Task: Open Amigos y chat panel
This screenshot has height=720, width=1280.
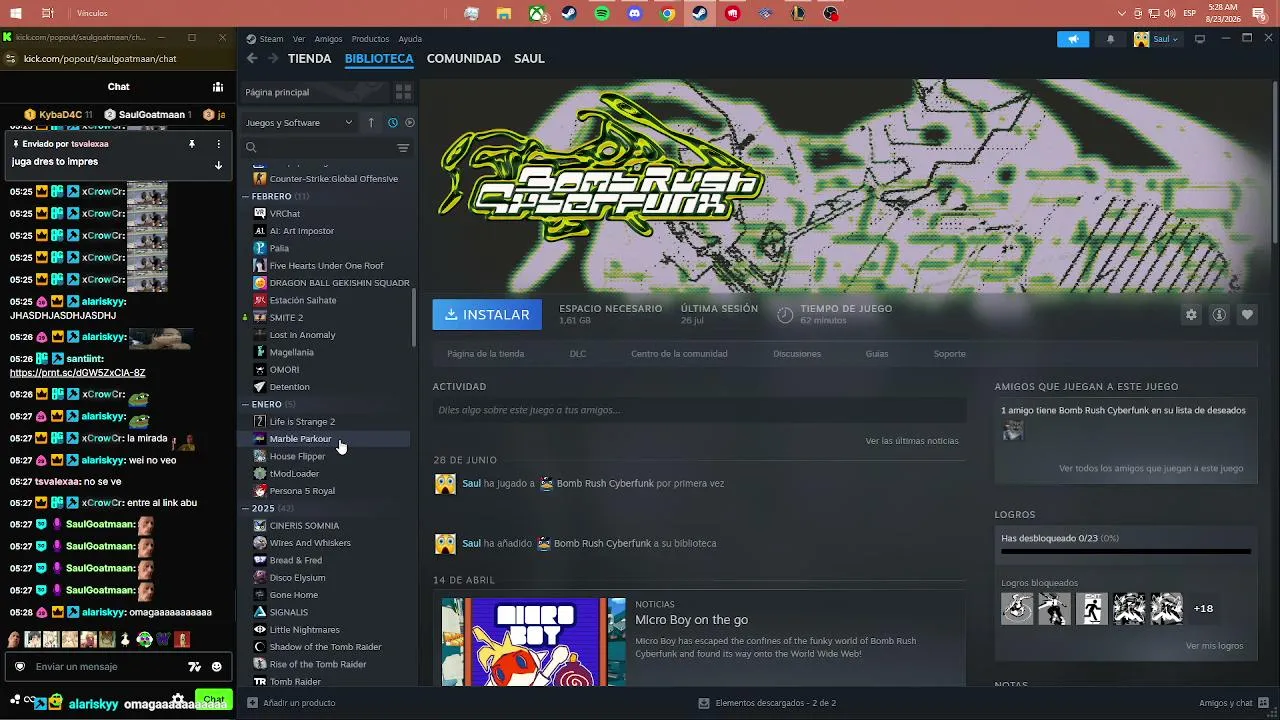Action: pyautogui.click(x=1232, y=703)
